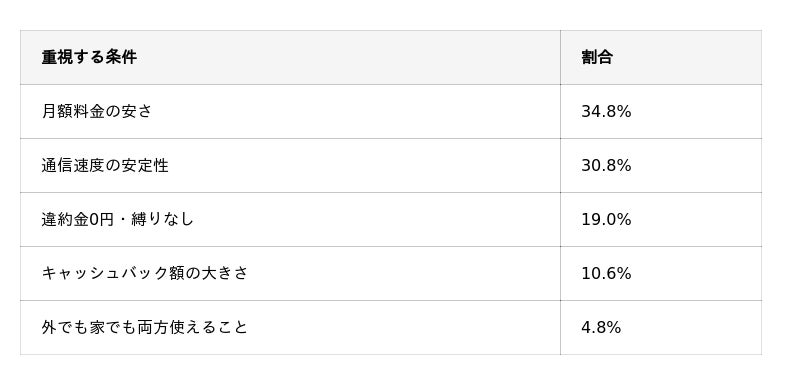Click the 月額 text in first row
Viewport: 800px width, 385px height.
(x=57, y=112)
